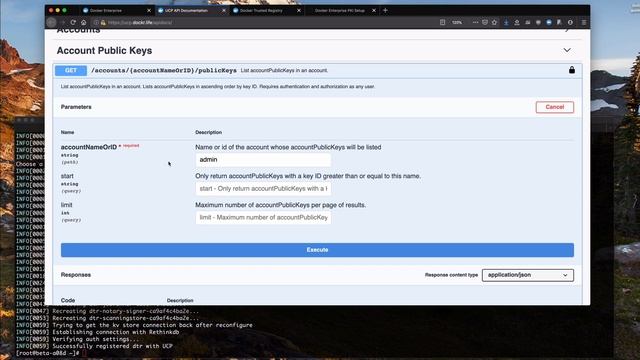Image resolution: width=640 pixels, height=360 pixels.
Task: Open the Firefox hamburger menu
Action: [584, 22]
